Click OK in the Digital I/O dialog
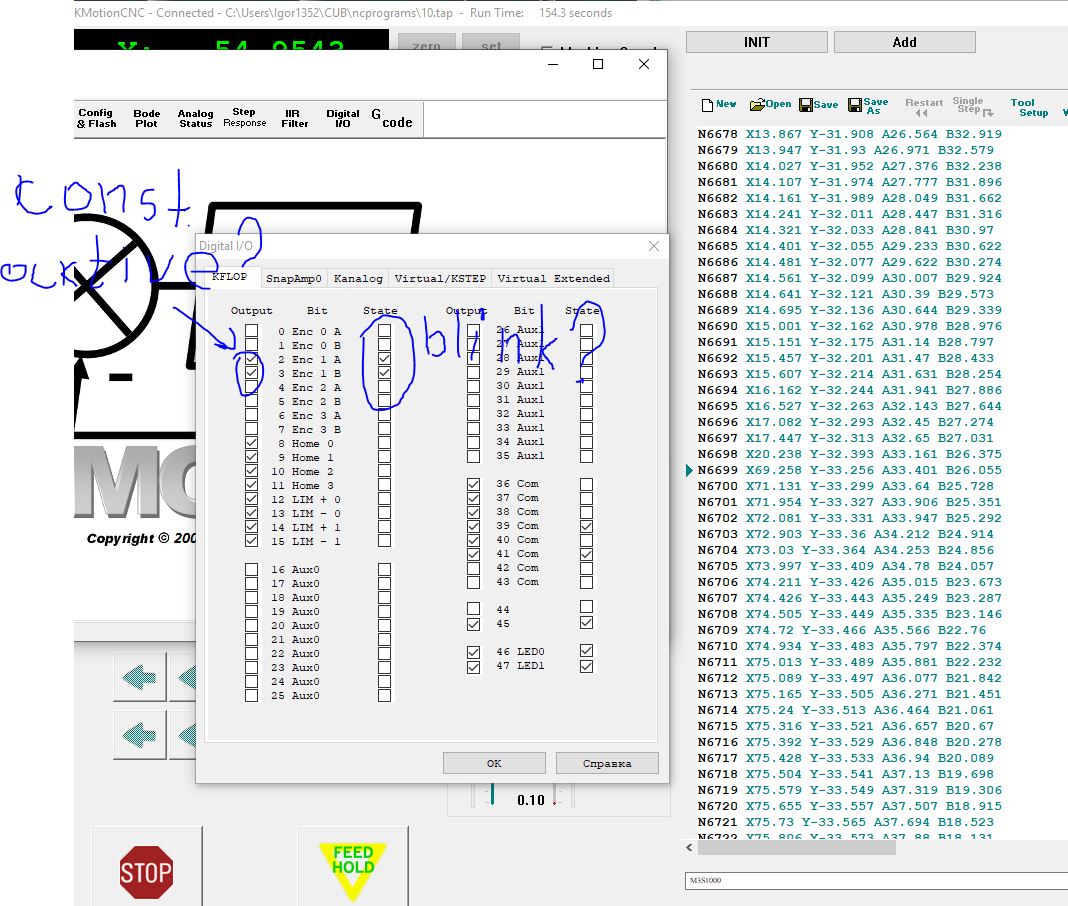The image size is (1068, 906). (x=494, y=763)
